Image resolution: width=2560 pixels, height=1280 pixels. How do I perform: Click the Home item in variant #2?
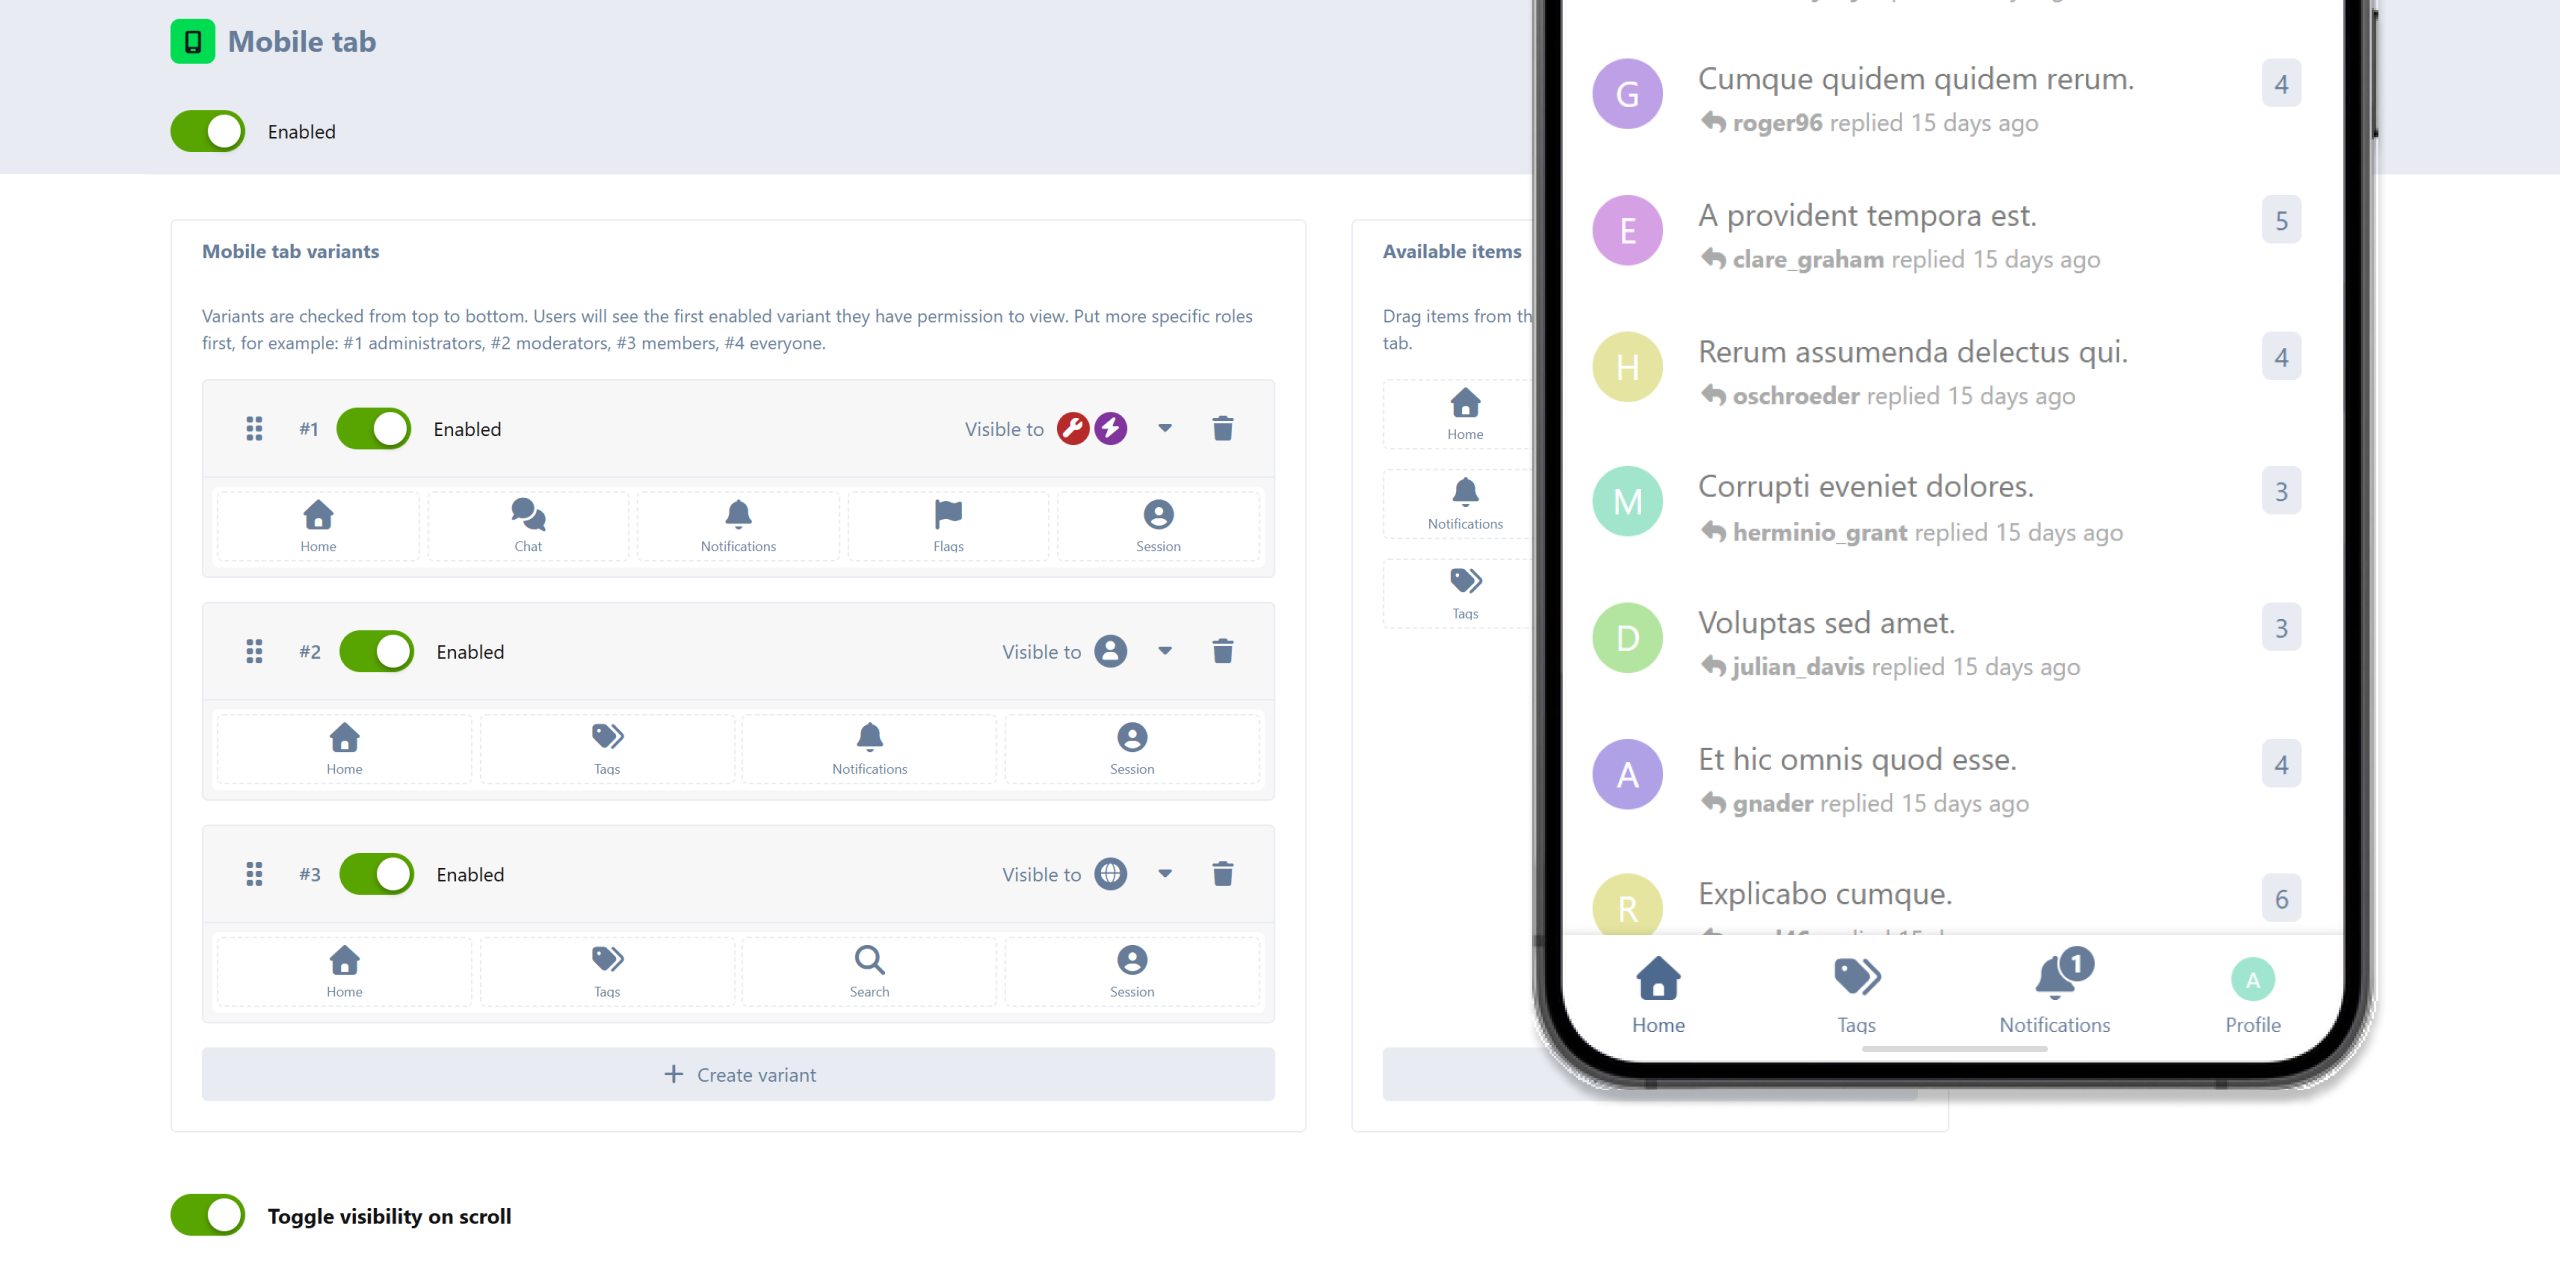[x=344, y=749]
